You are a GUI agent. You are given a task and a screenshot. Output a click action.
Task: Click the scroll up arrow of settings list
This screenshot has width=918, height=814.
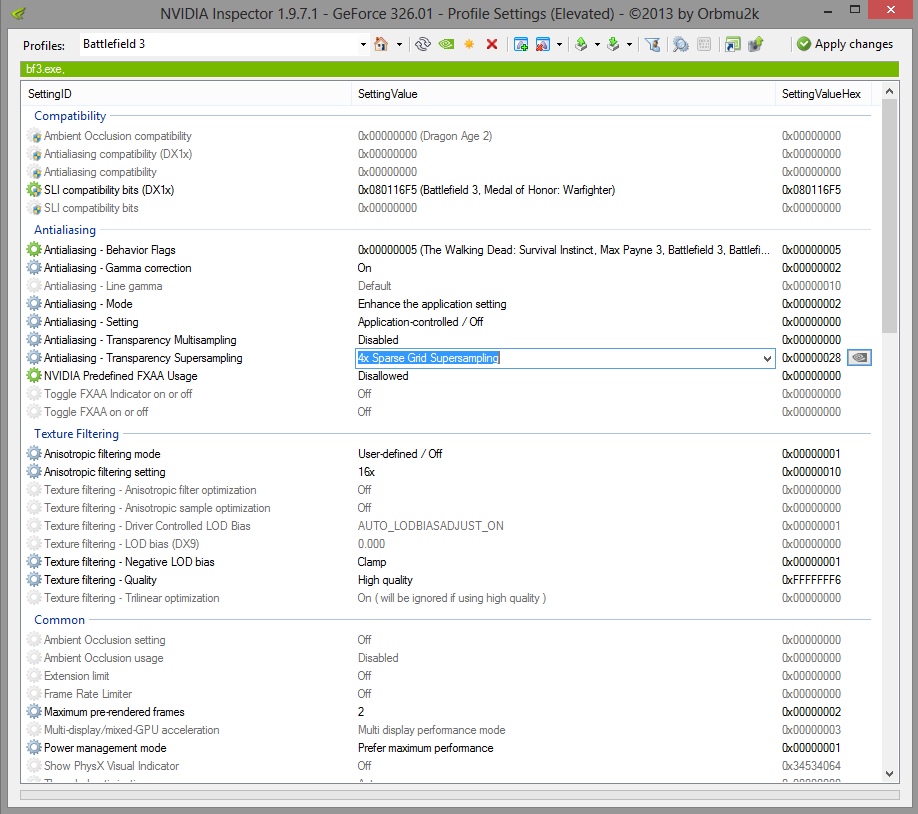(x=889, y=91)
